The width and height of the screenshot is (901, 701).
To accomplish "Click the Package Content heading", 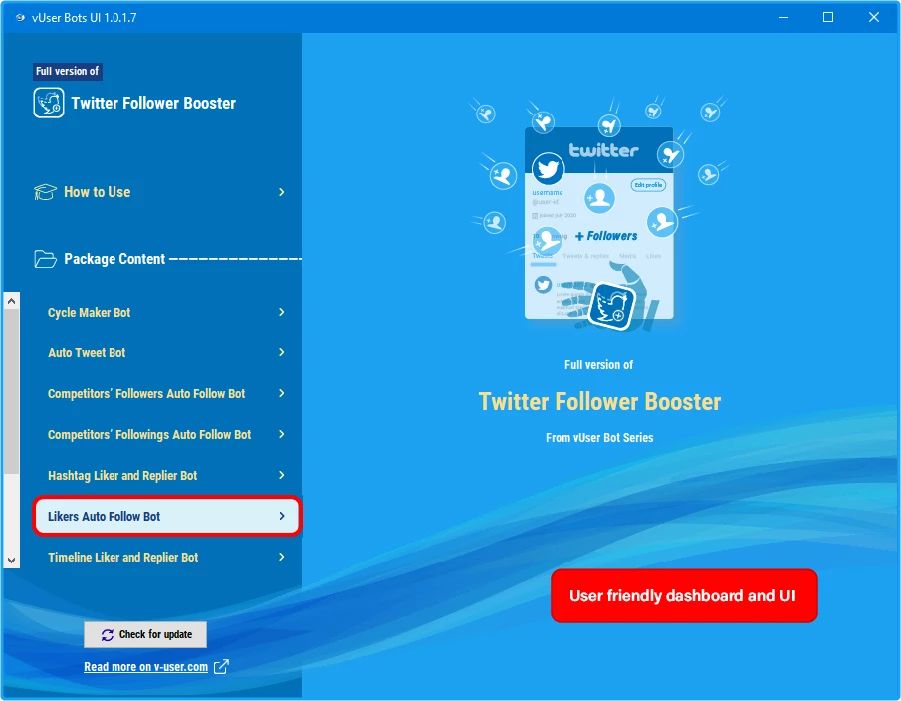I will coord(114,259).
